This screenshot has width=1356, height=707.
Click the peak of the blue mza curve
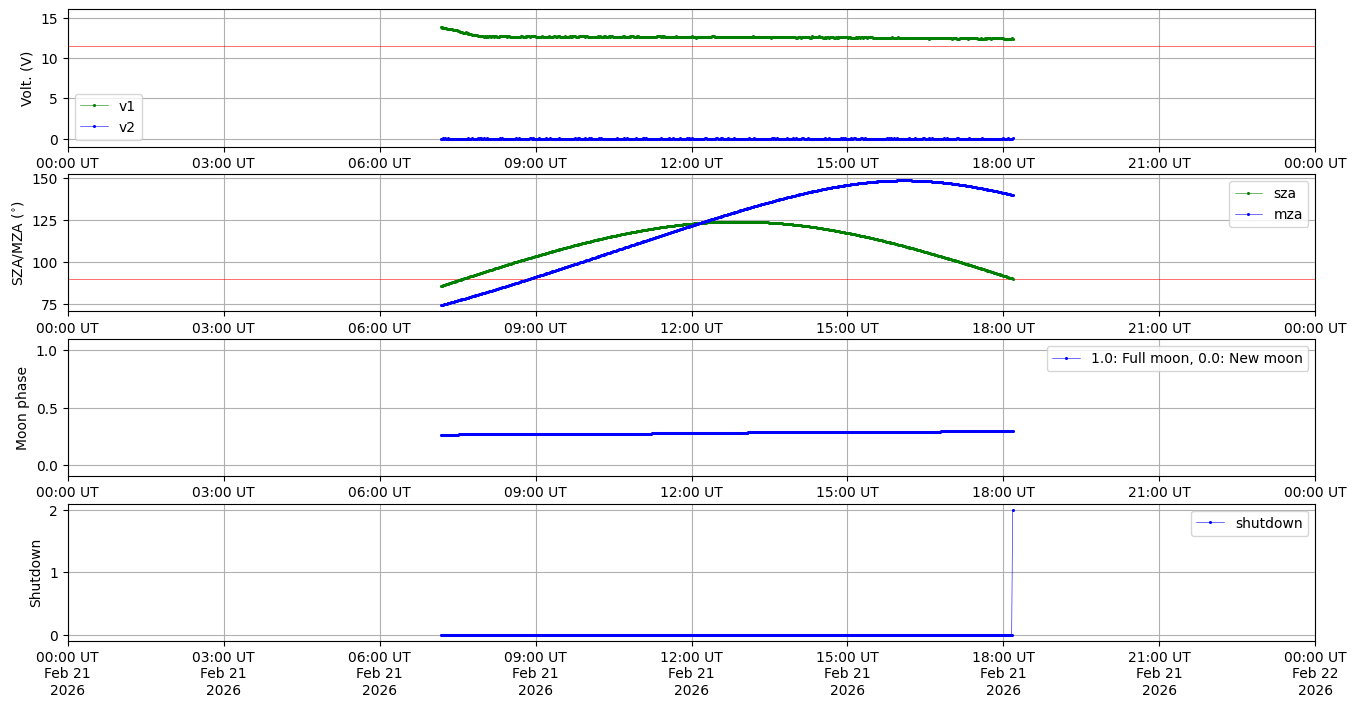903,181
